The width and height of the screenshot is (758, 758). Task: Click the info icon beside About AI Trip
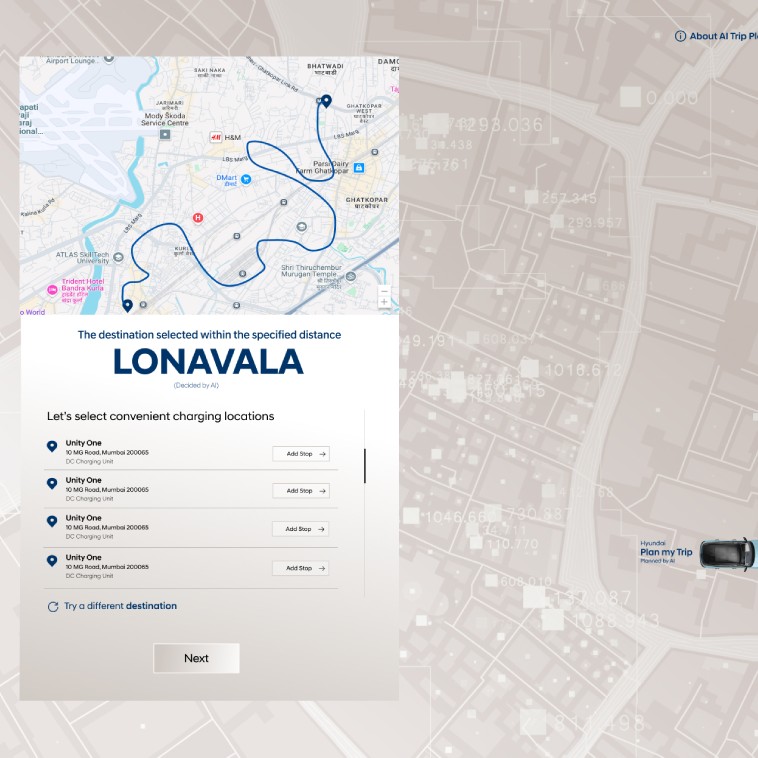click(680, 36)
